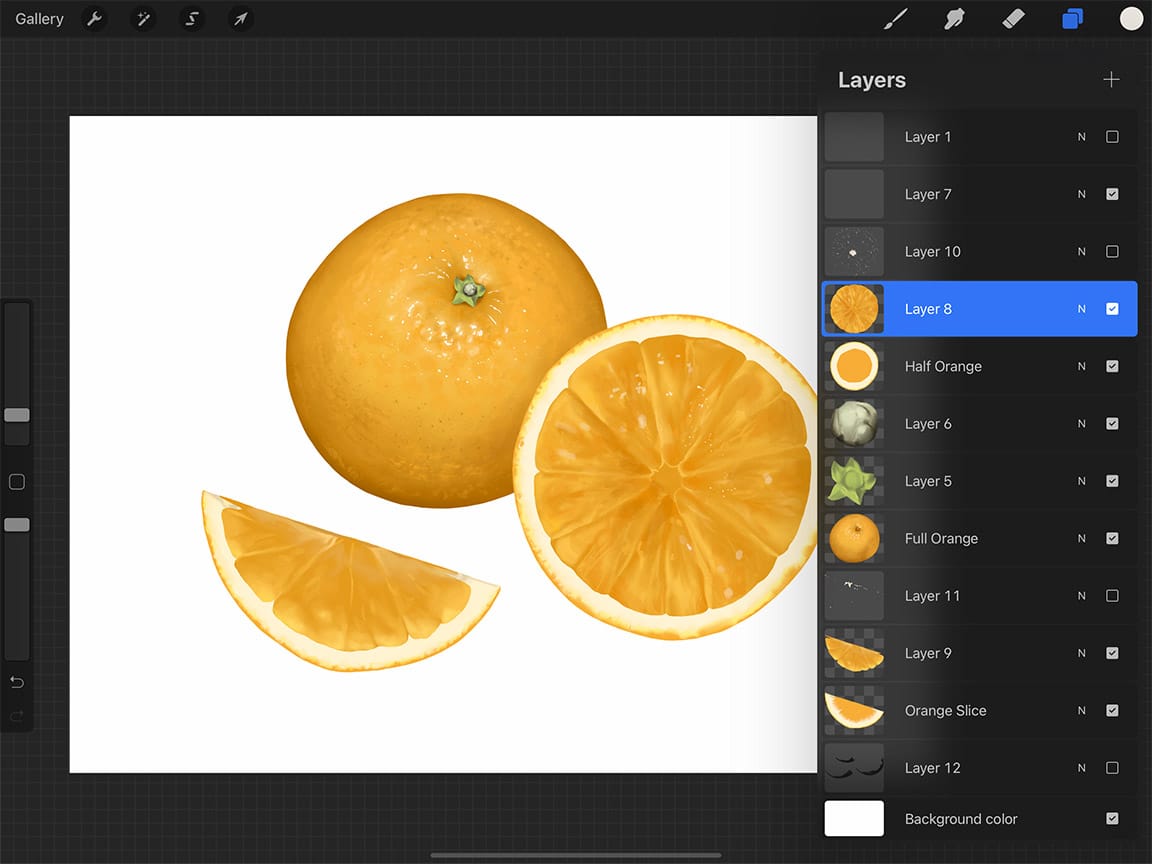Switch to the Eraser tool

click(1013, 18)
